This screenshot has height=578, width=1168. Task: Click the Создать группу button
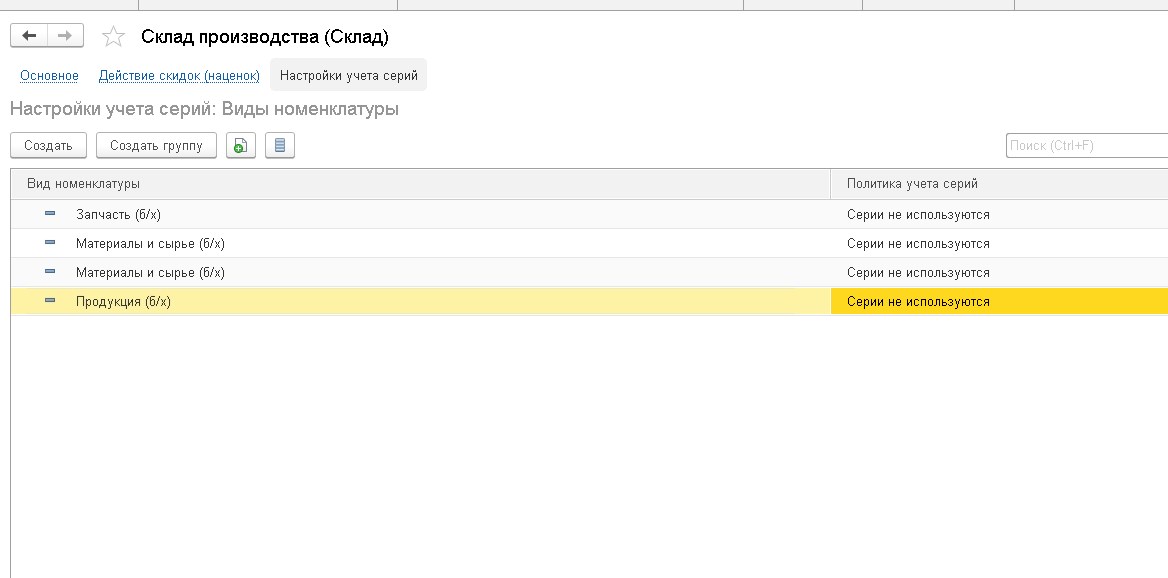(x=156, y=145)
